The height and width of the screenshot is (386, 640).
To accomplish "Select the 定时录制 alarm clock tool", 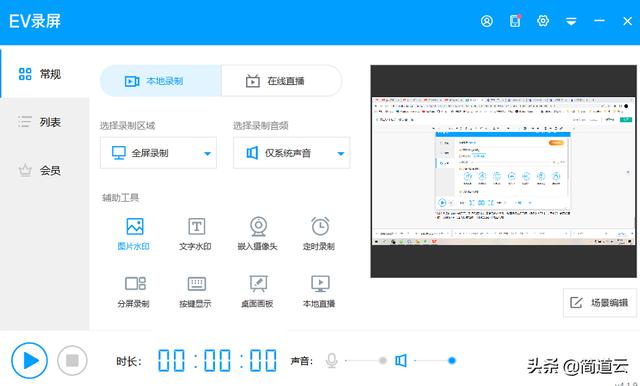I will [x=319, y=234].
